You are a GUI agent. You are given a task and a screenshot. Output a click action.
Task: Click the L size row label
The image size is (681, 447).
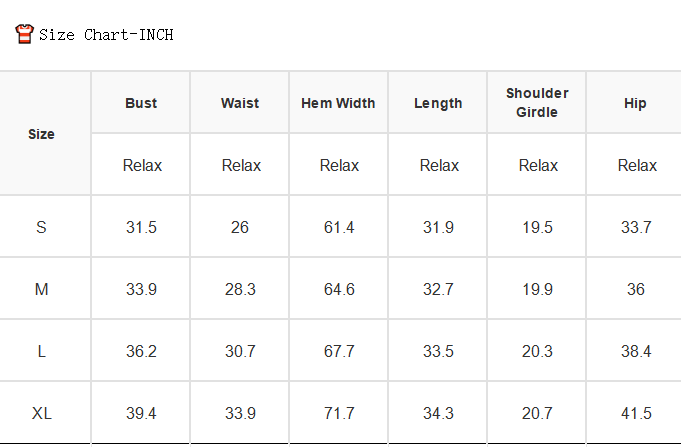coord(41,351)
